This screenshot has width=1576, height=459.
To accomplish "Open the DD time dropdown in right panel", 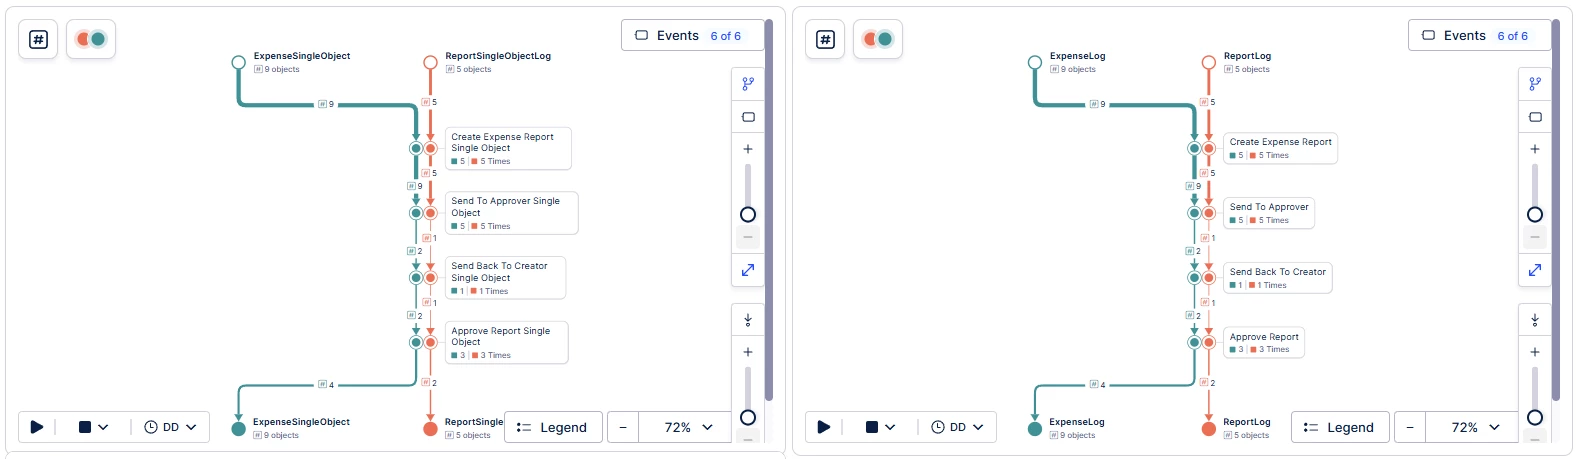I will [x=958, y=427].
